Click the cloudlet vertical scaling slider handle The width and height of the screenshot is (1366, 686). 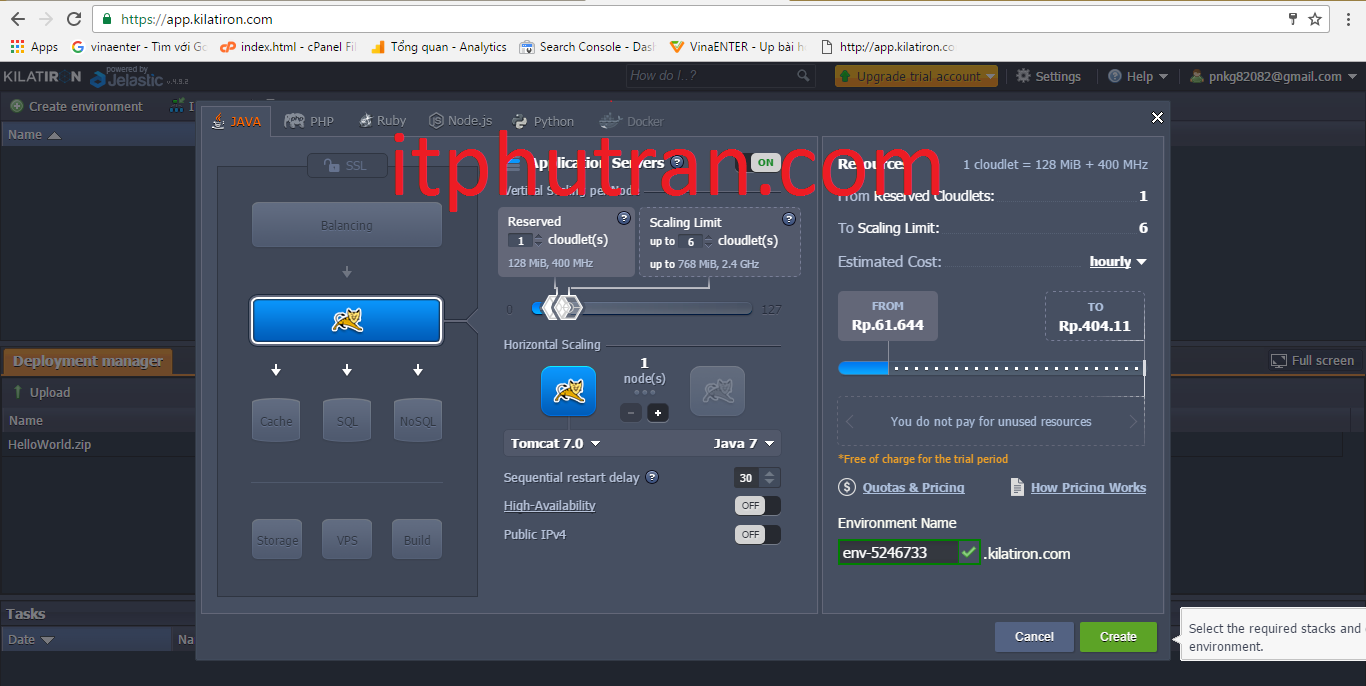[x=562, y=307]
